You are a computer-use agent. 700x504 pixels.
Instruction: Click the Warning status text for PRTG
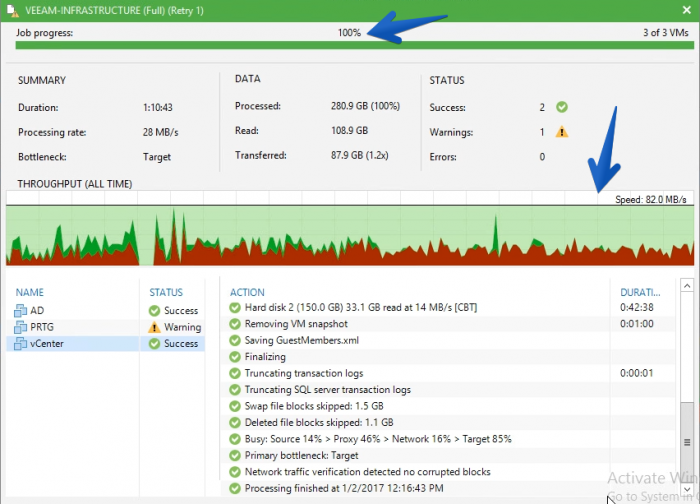pyautogui.click(x=183, y=327)
